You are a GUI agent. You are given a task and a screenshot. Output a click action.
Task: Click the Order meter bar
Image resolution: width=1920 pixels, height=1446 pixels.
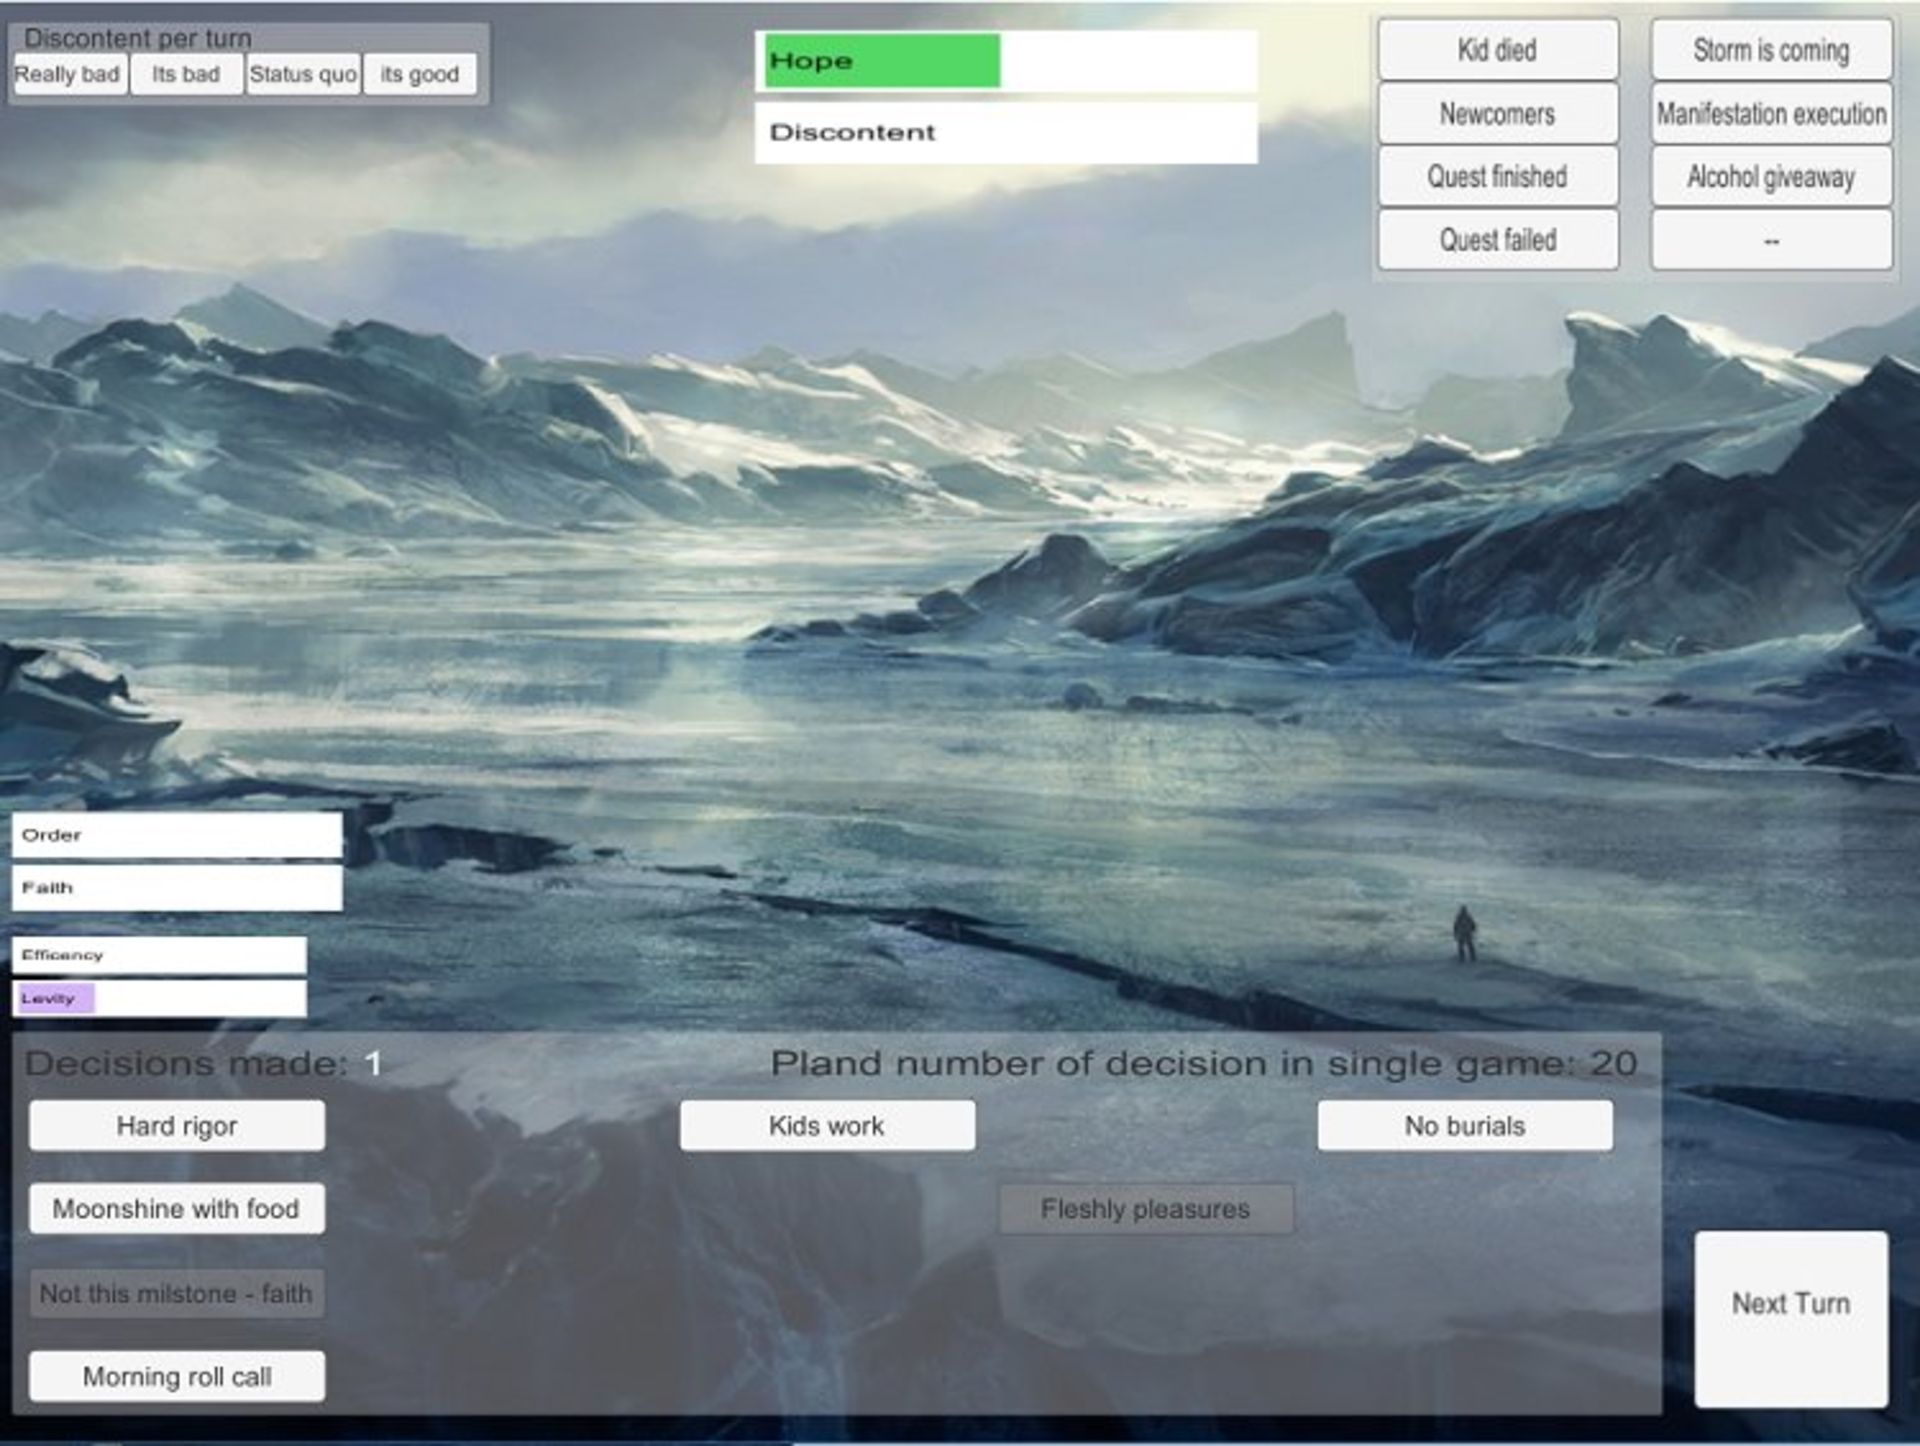click(x=177, y=835)
